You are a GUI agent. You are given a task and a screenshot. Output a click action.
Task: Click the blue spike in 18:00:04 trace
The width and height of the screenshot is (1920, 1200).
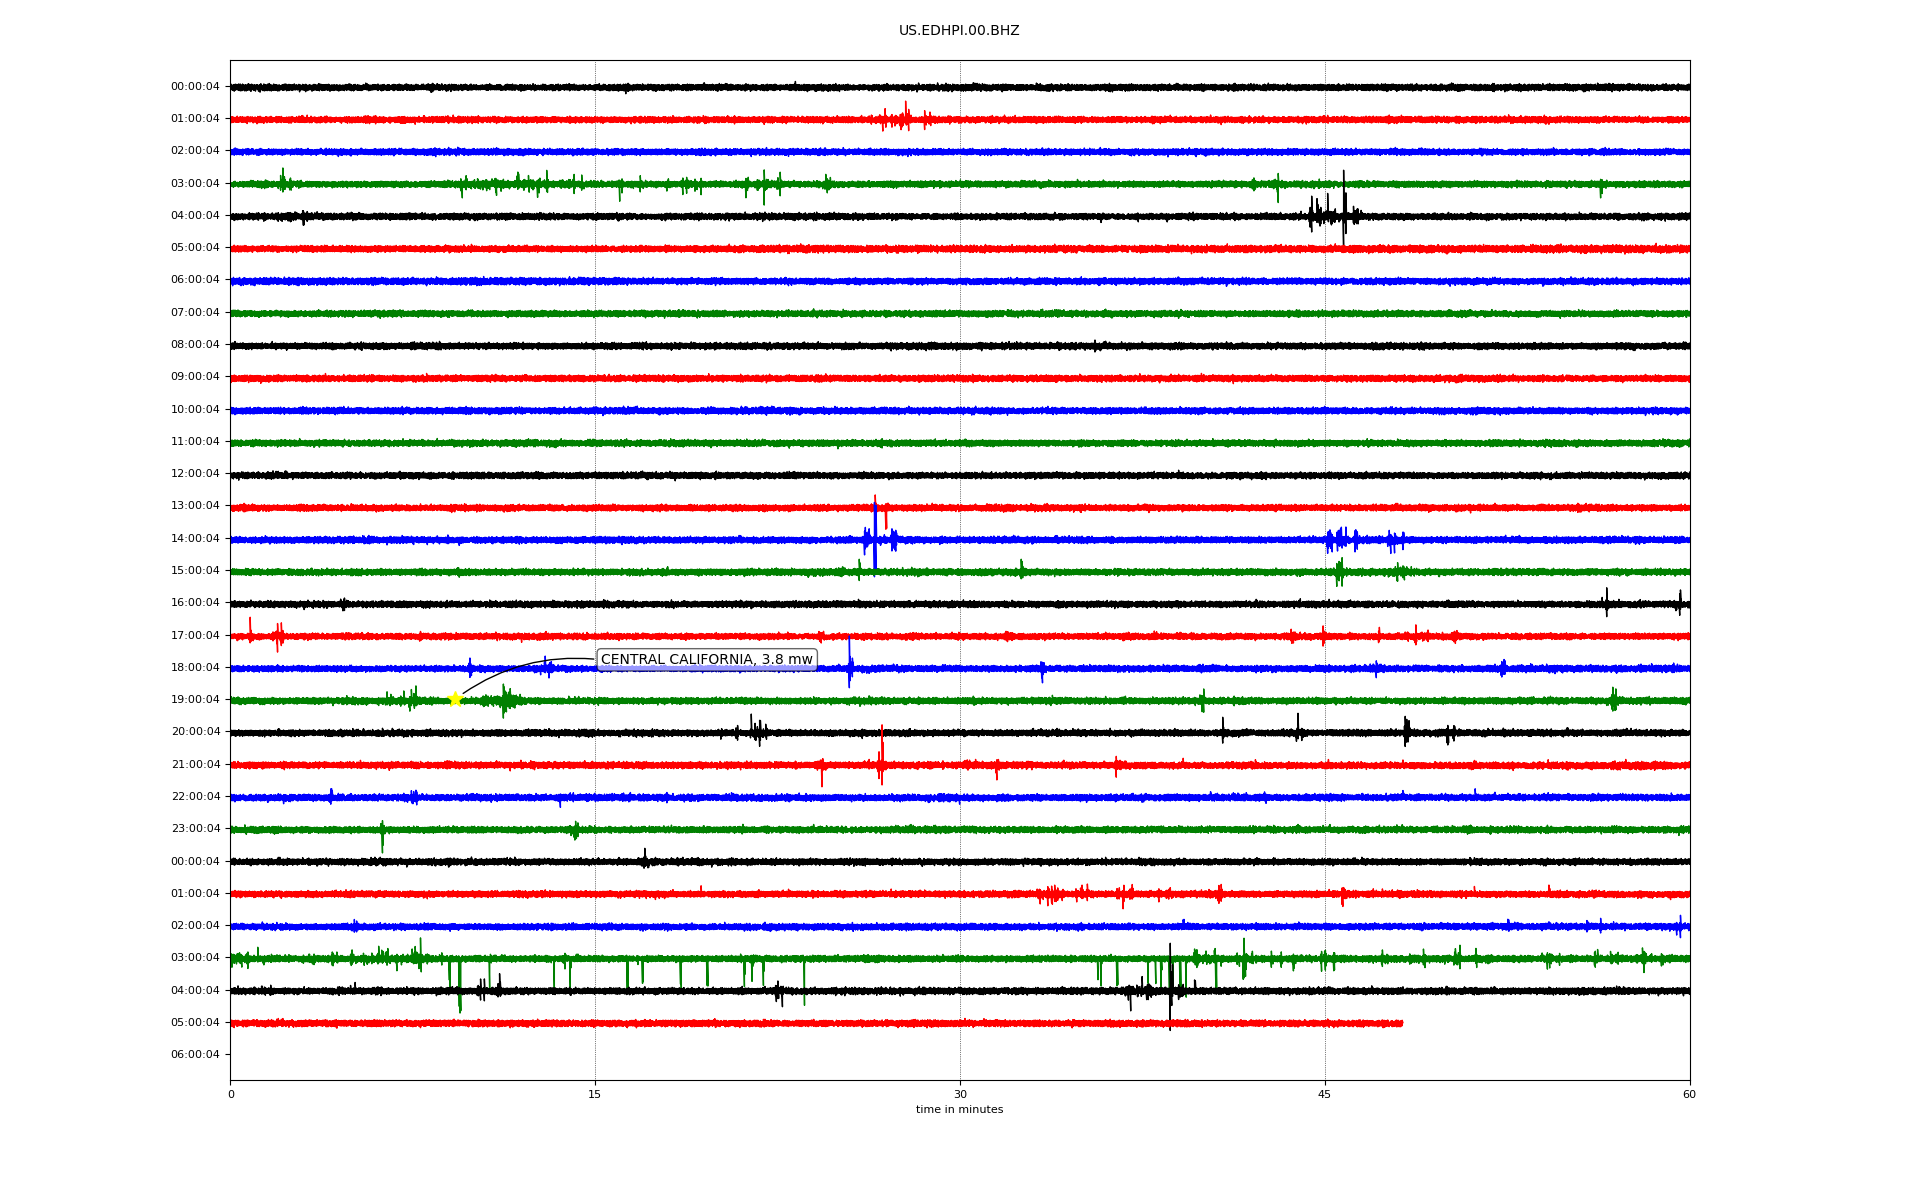click(x=850, y=664)
